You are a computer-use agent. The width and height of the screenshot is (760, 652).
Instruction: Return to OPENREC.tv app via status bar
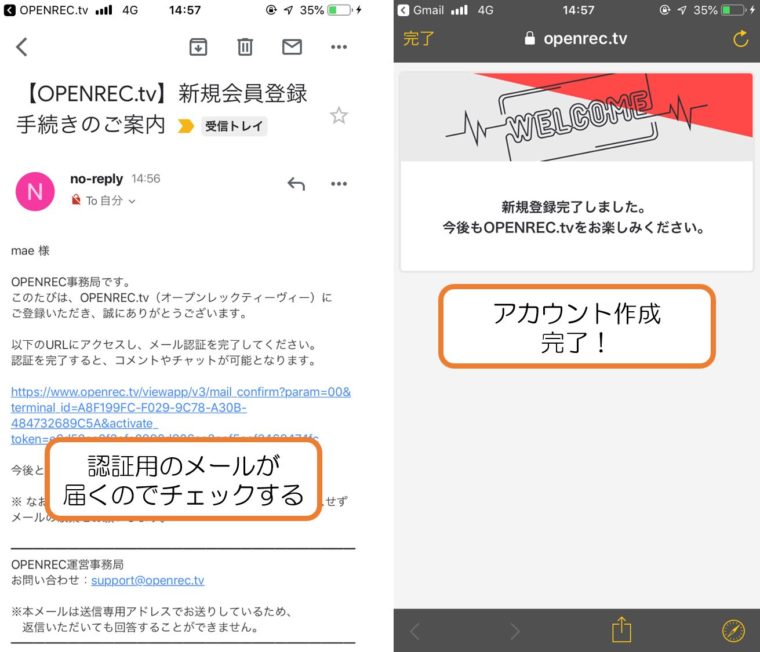click(x=46, y=10)
